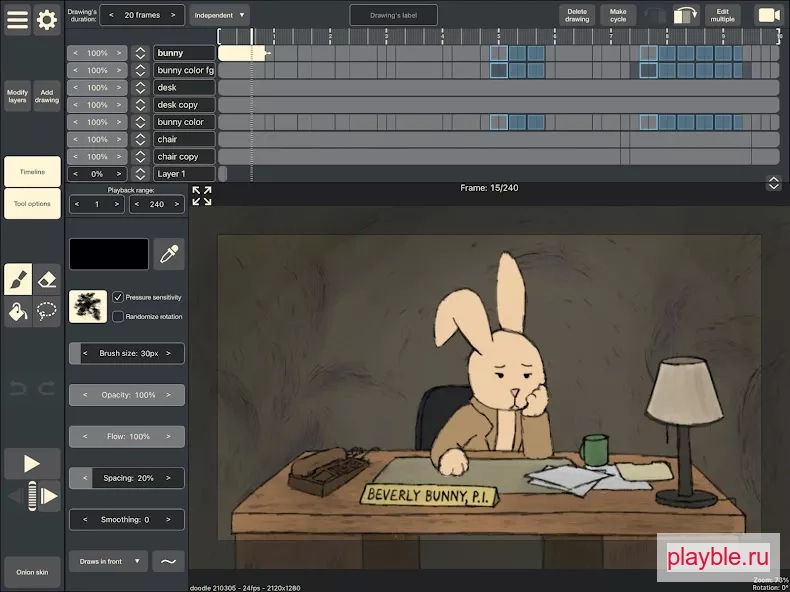Enable Randomize rotation checkbox
Image resolution: width=790 pixels, height=592 pixels.
(118, 316)
